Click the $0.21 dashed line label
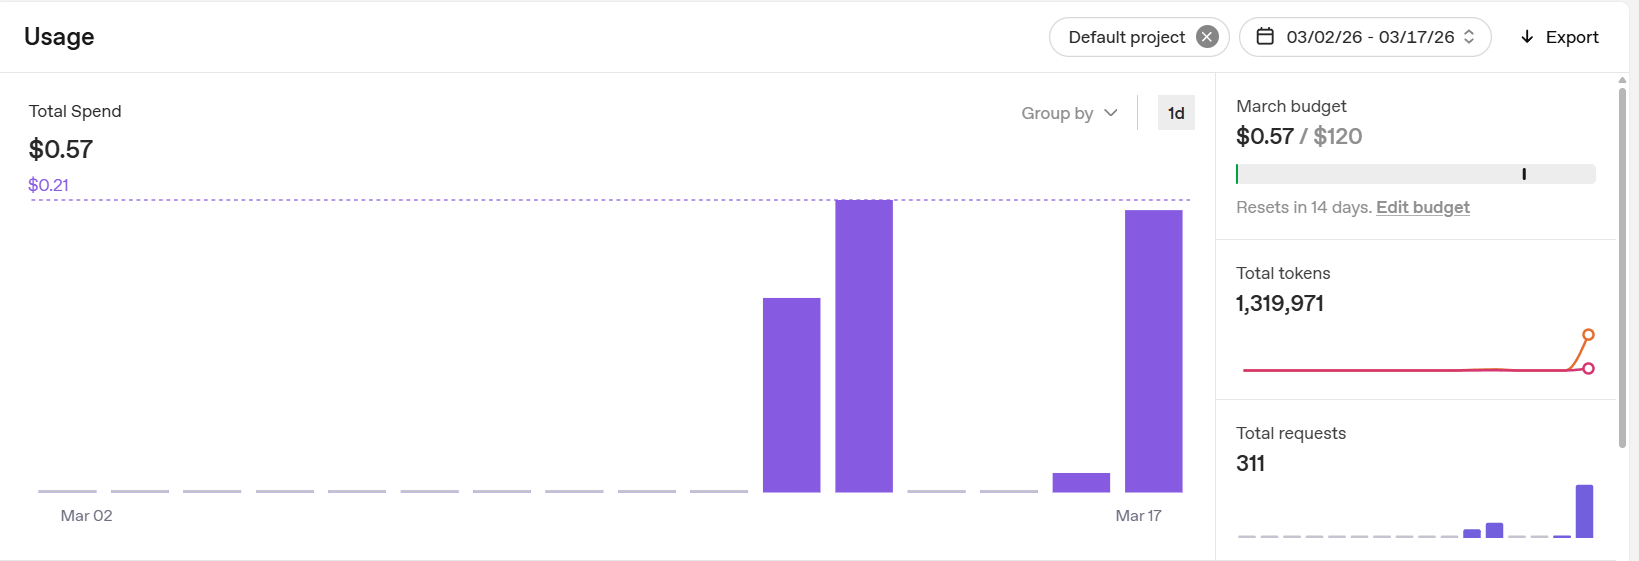The width and height of the screenshot is (1639, 561). click(x=48, y=185)
